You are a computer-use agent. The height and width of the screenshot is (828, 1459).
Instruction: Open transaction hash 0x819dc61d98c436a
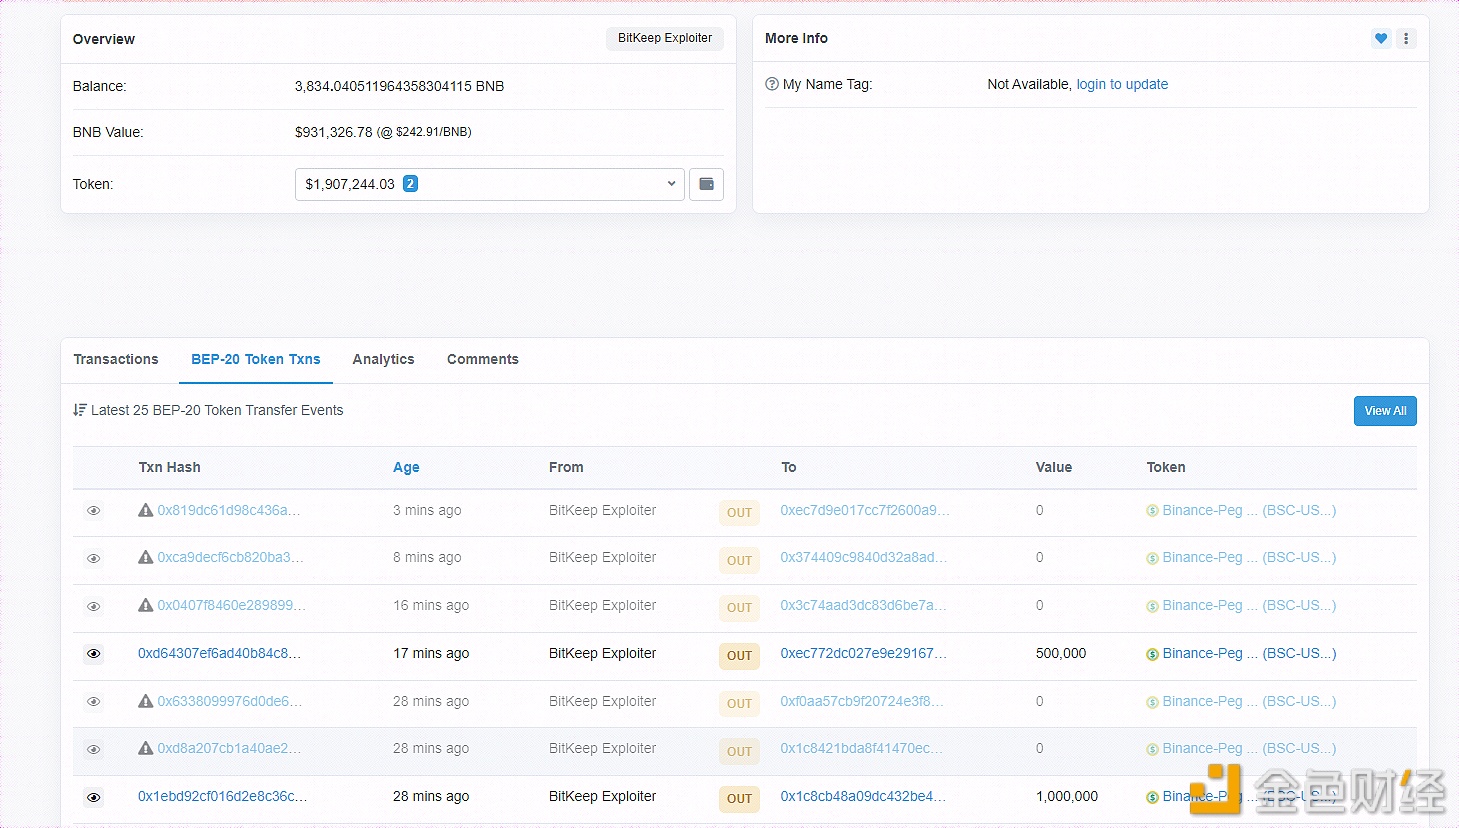point(228,510)
